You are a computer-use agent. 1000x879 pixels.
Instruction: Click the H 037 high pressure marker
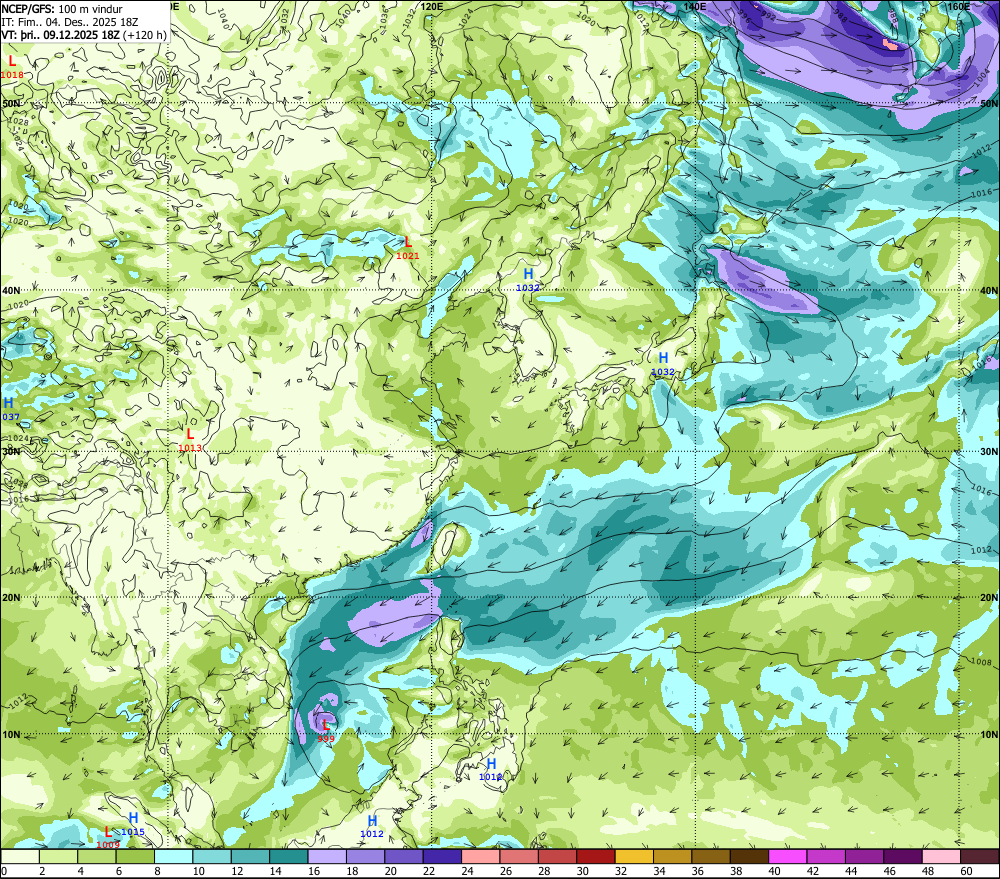pos(10,410)
